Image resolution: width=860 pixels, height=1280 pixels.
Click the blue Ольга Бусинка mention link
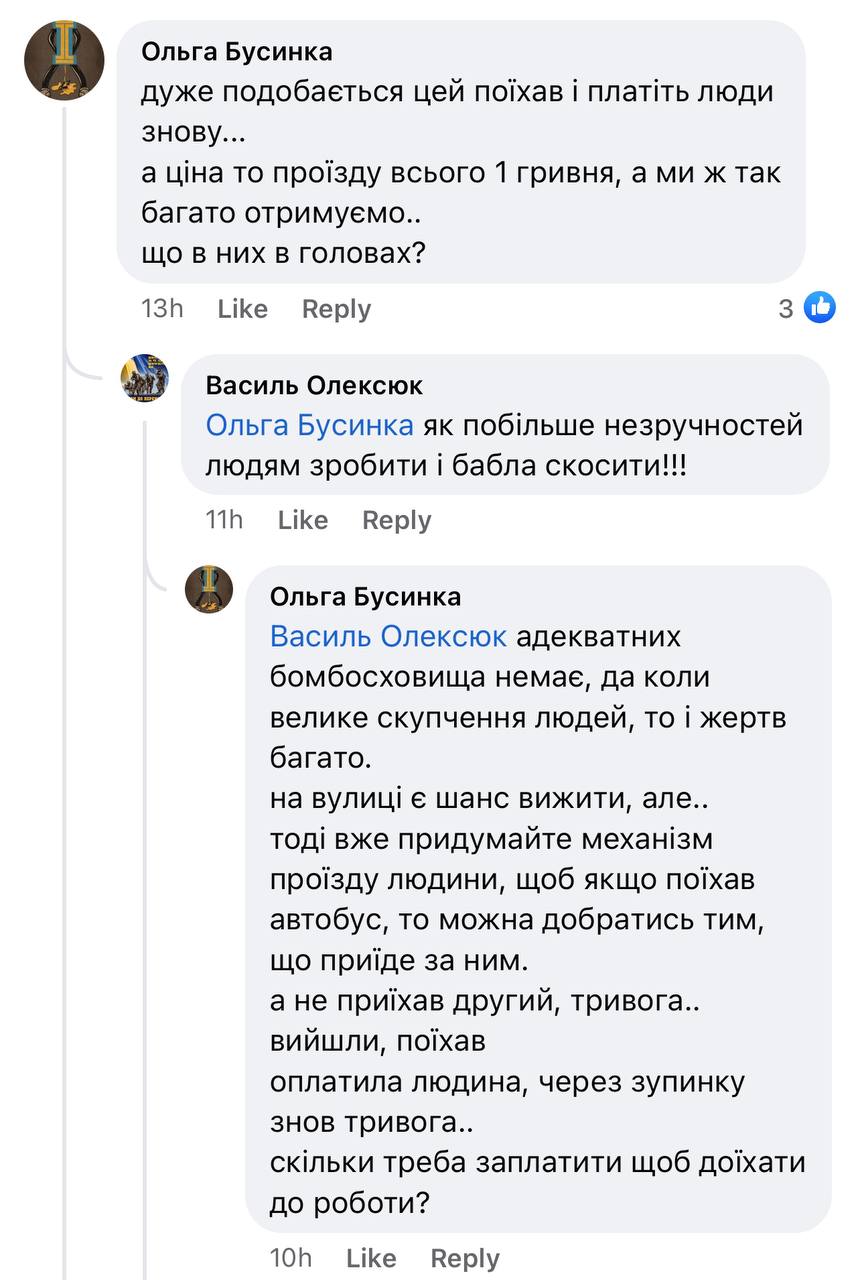pos(309,425)
